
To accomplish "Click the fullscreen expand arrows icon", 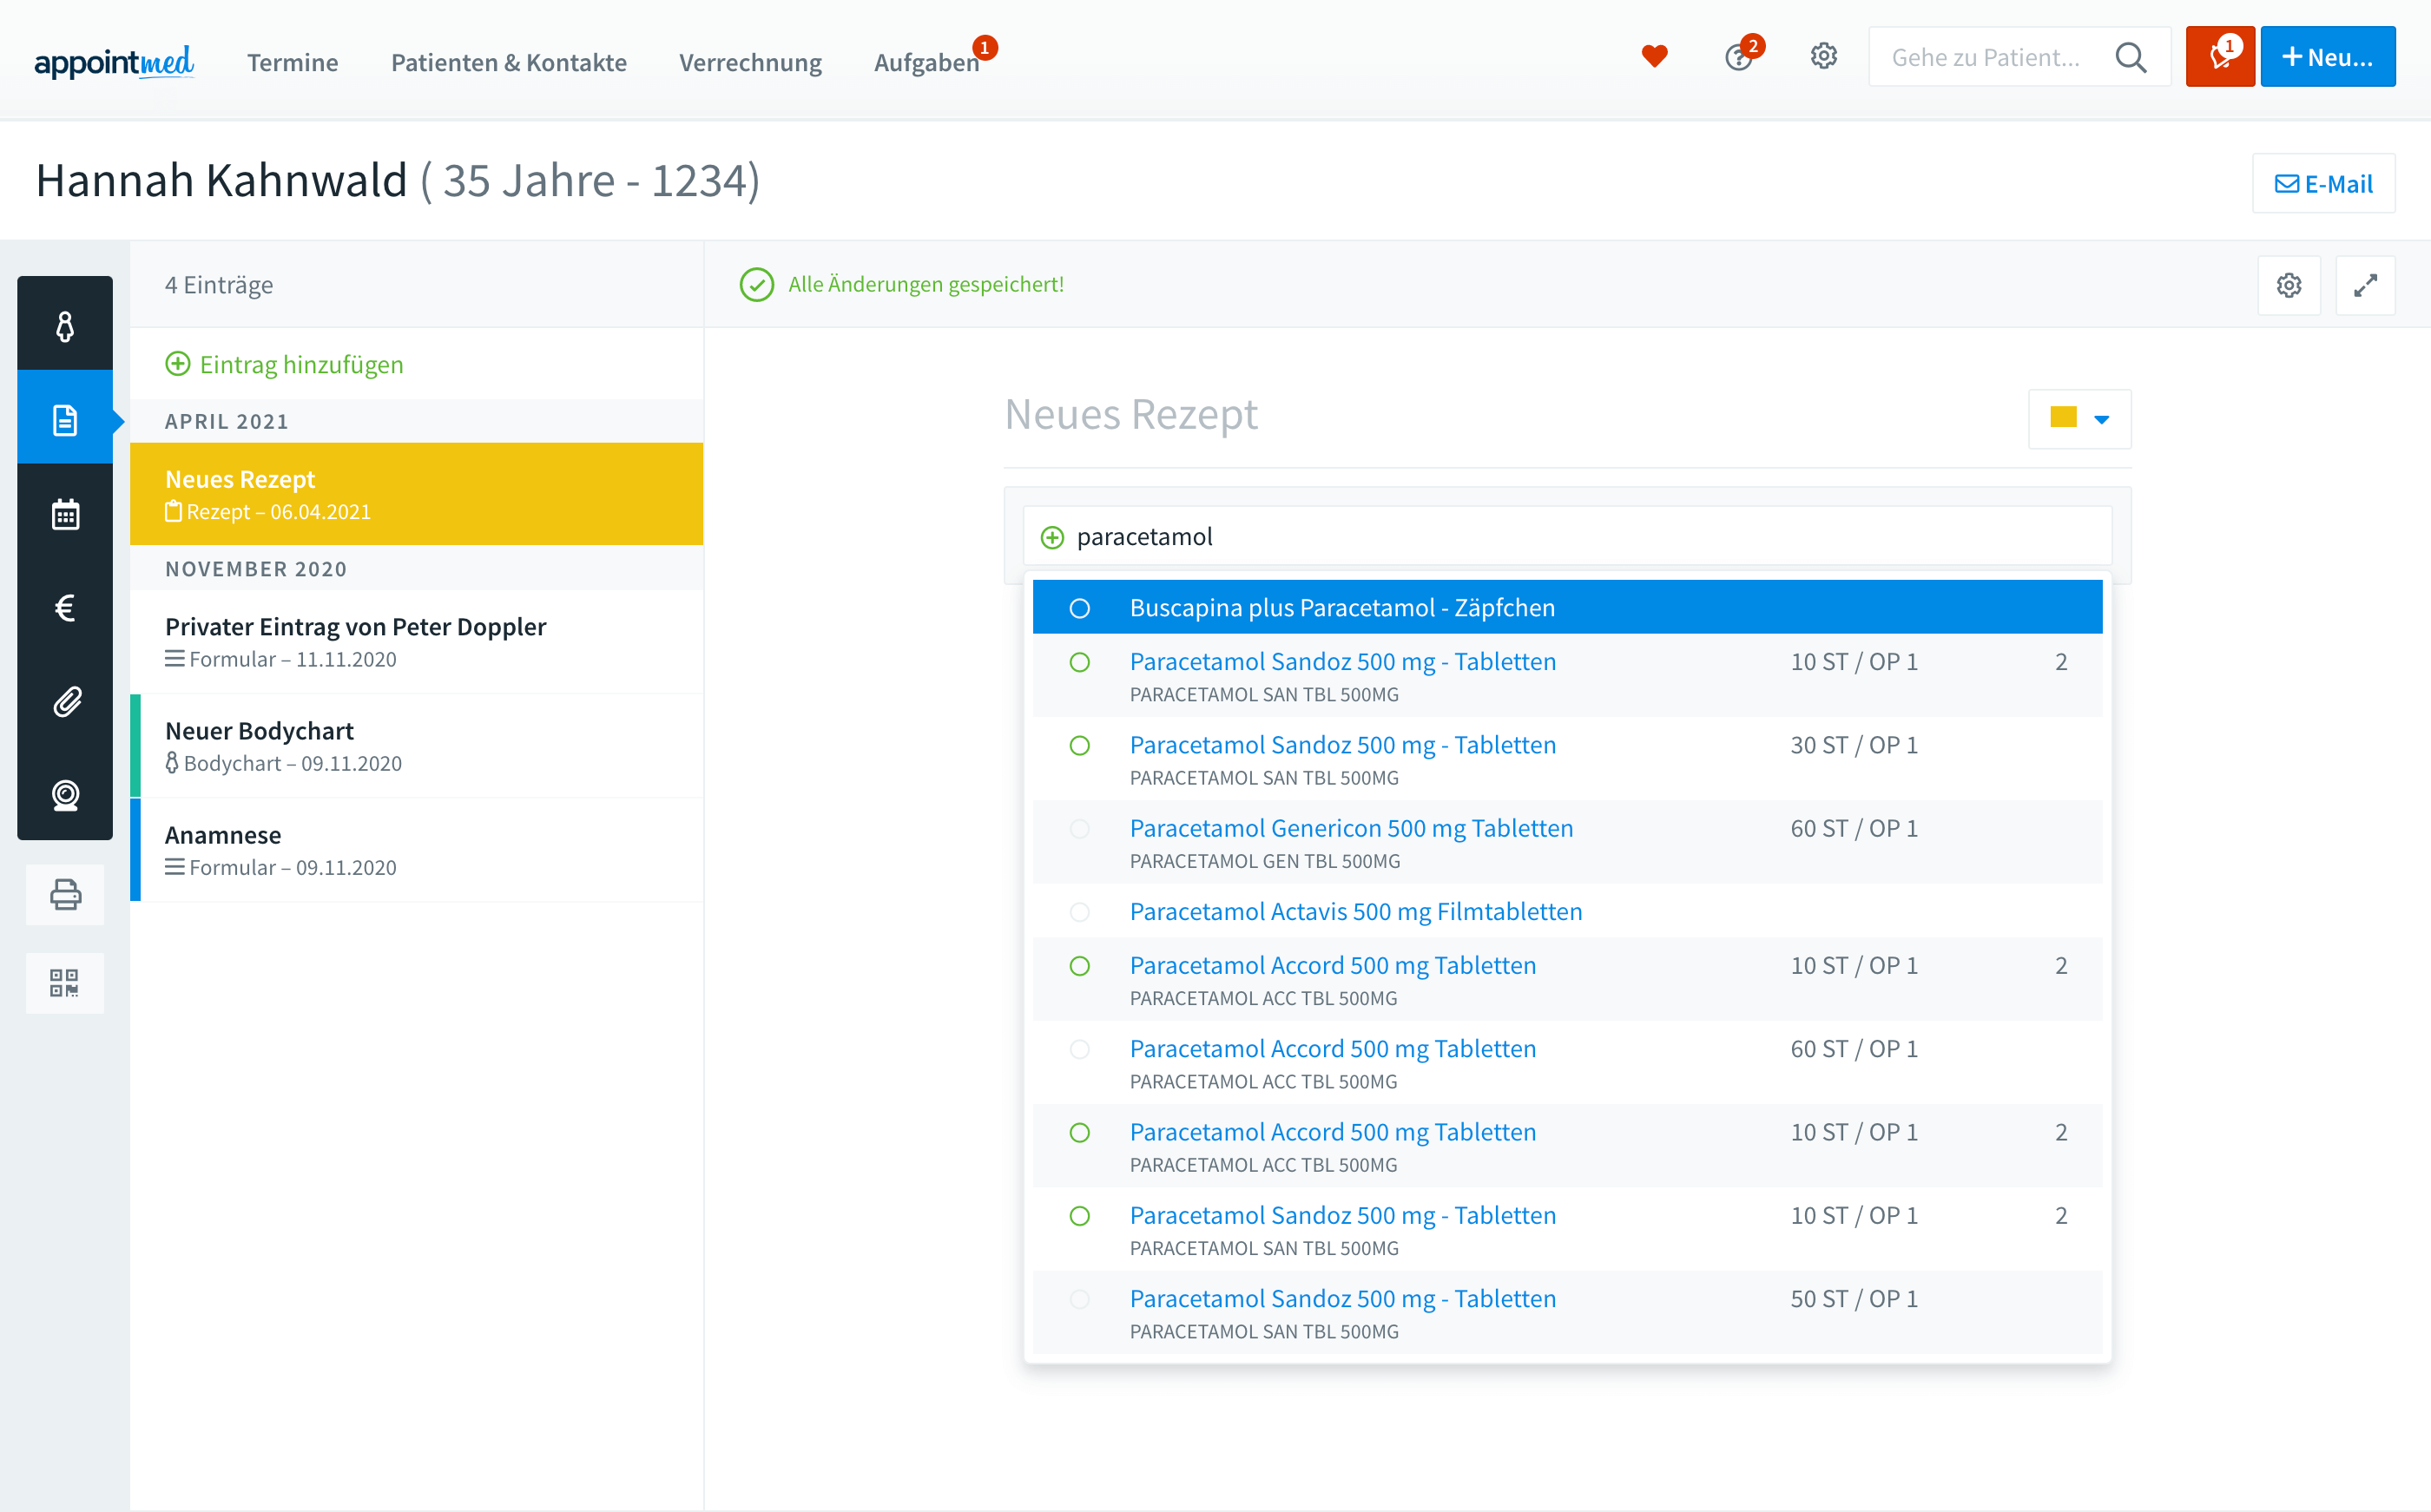I will pyautogui.click(x=2365, y=286).
